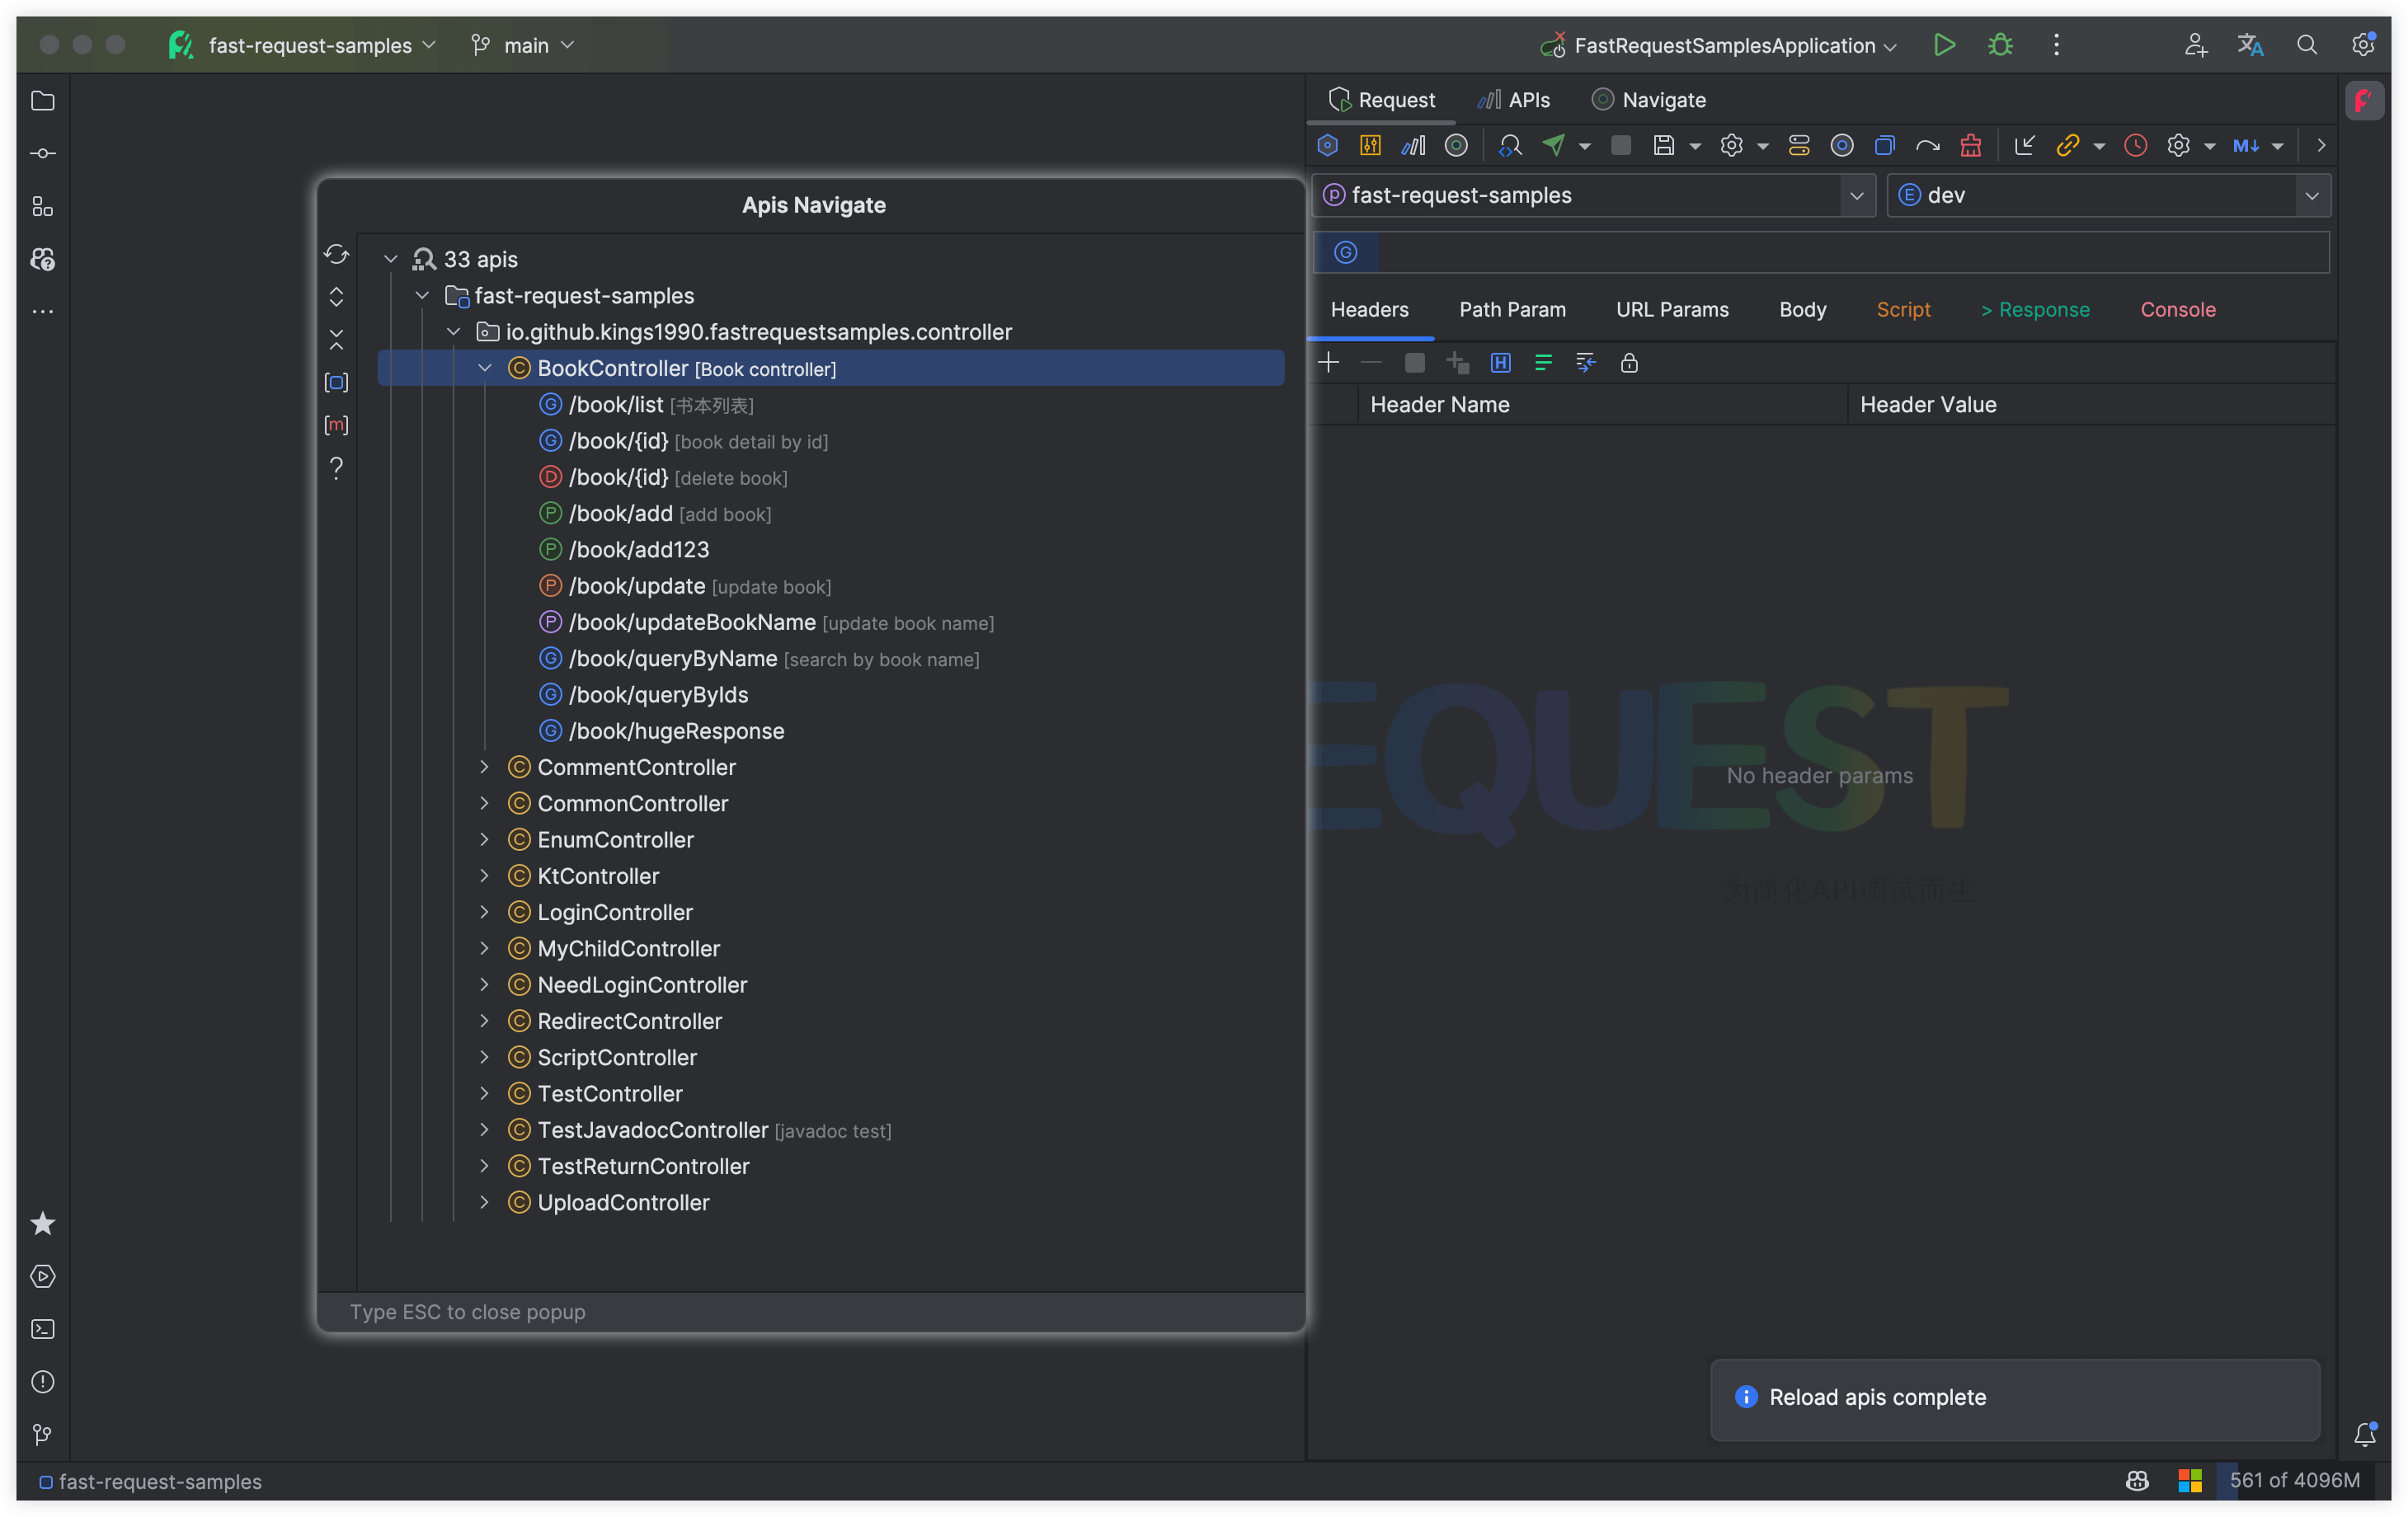Click the URL input field
Screen dimensions: 2408x1517
[1850, 252]
